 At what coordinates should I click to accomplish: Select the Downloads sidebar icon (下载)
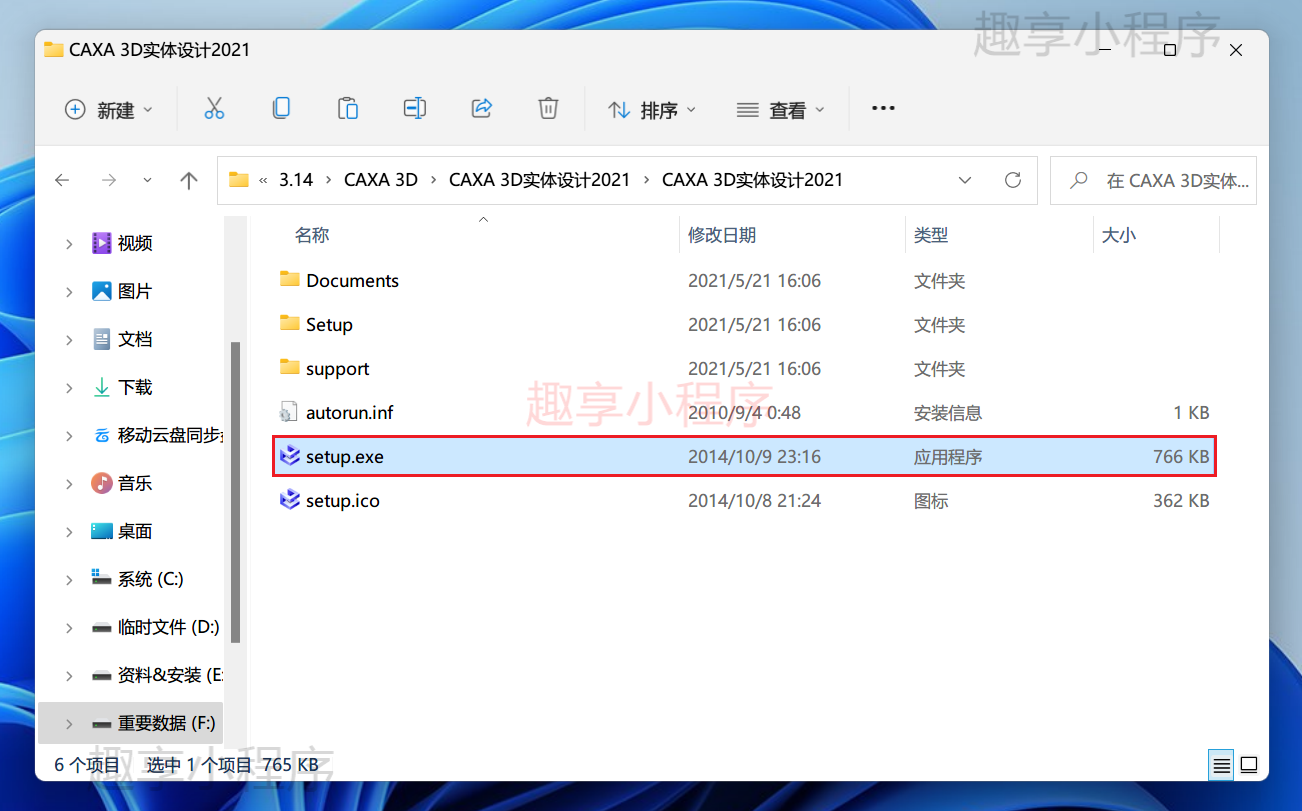[102, 387]
